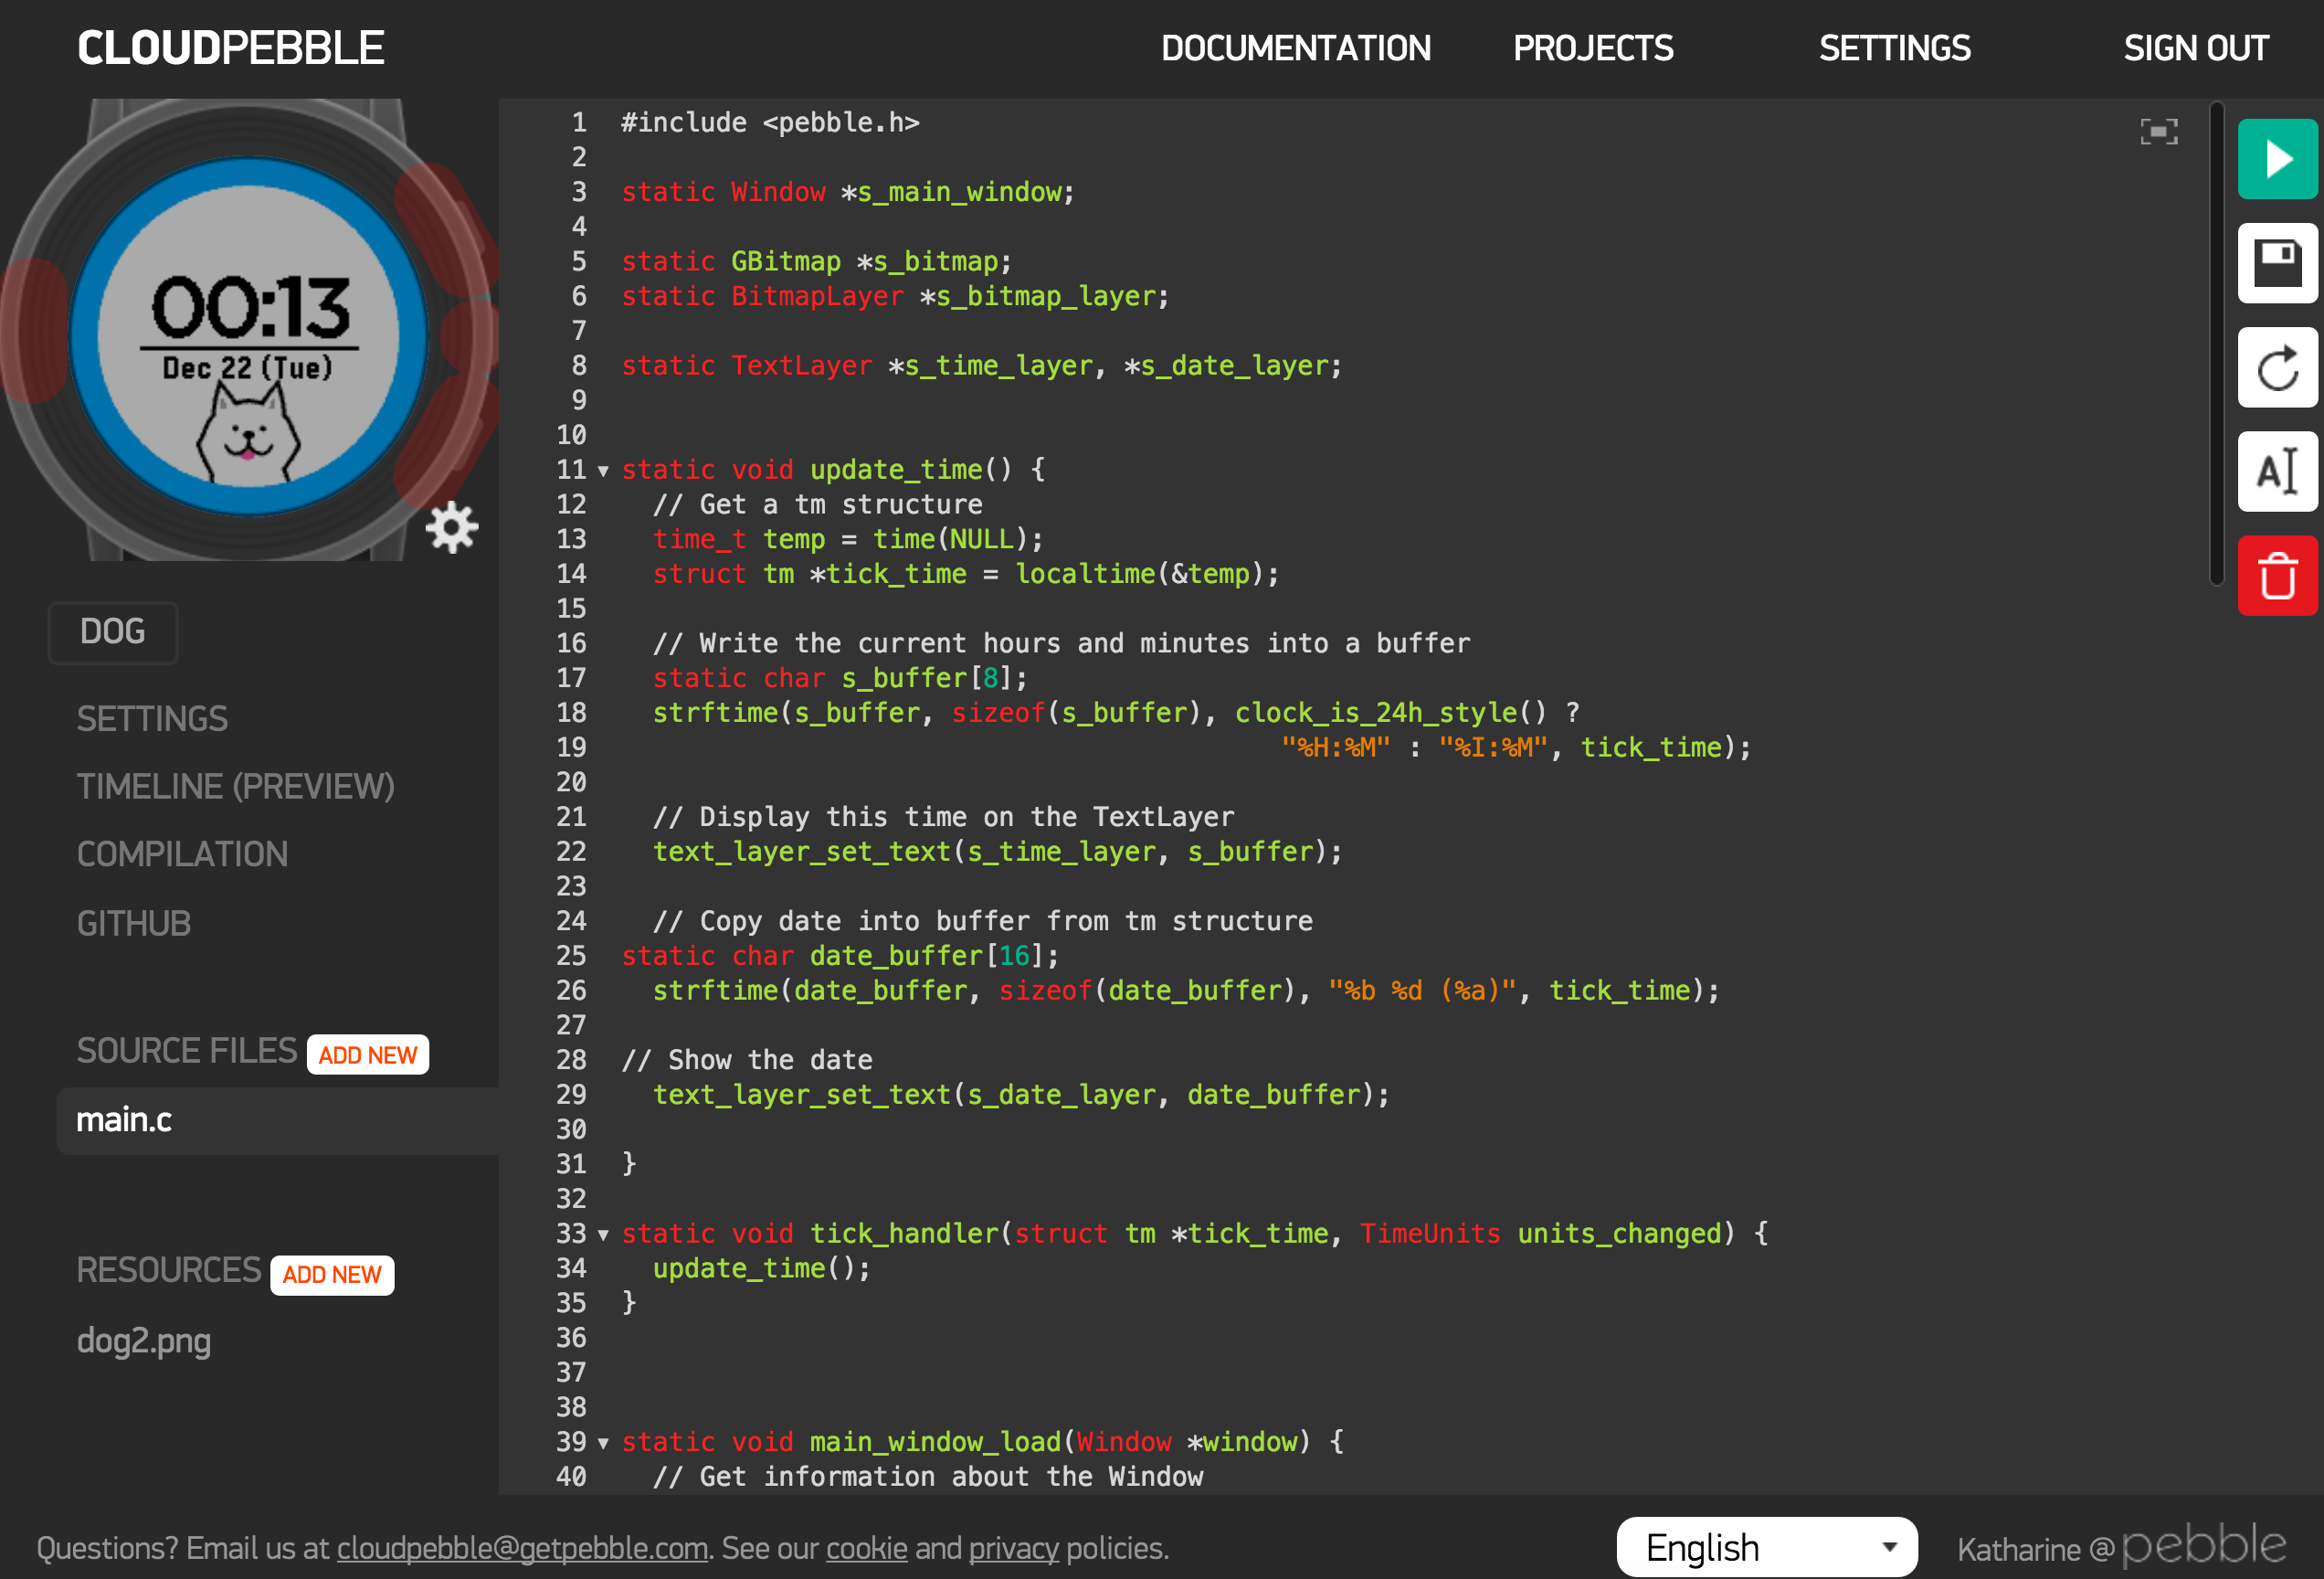This screenshot has width=2324, height=1579.
Task: Go to Projects
Action: coord(1593,48)
